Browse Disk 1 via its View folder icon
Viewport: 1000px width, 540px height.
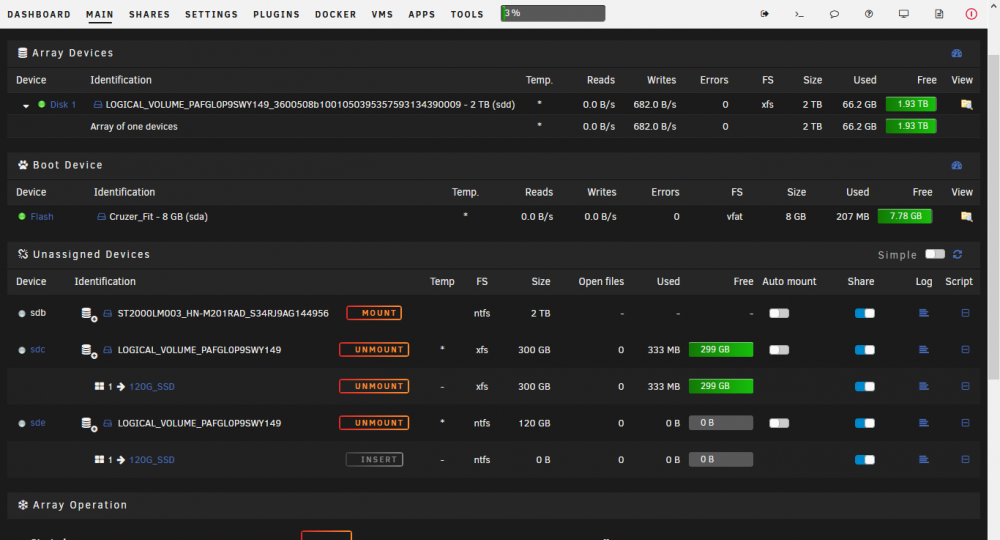pos(966,105)
